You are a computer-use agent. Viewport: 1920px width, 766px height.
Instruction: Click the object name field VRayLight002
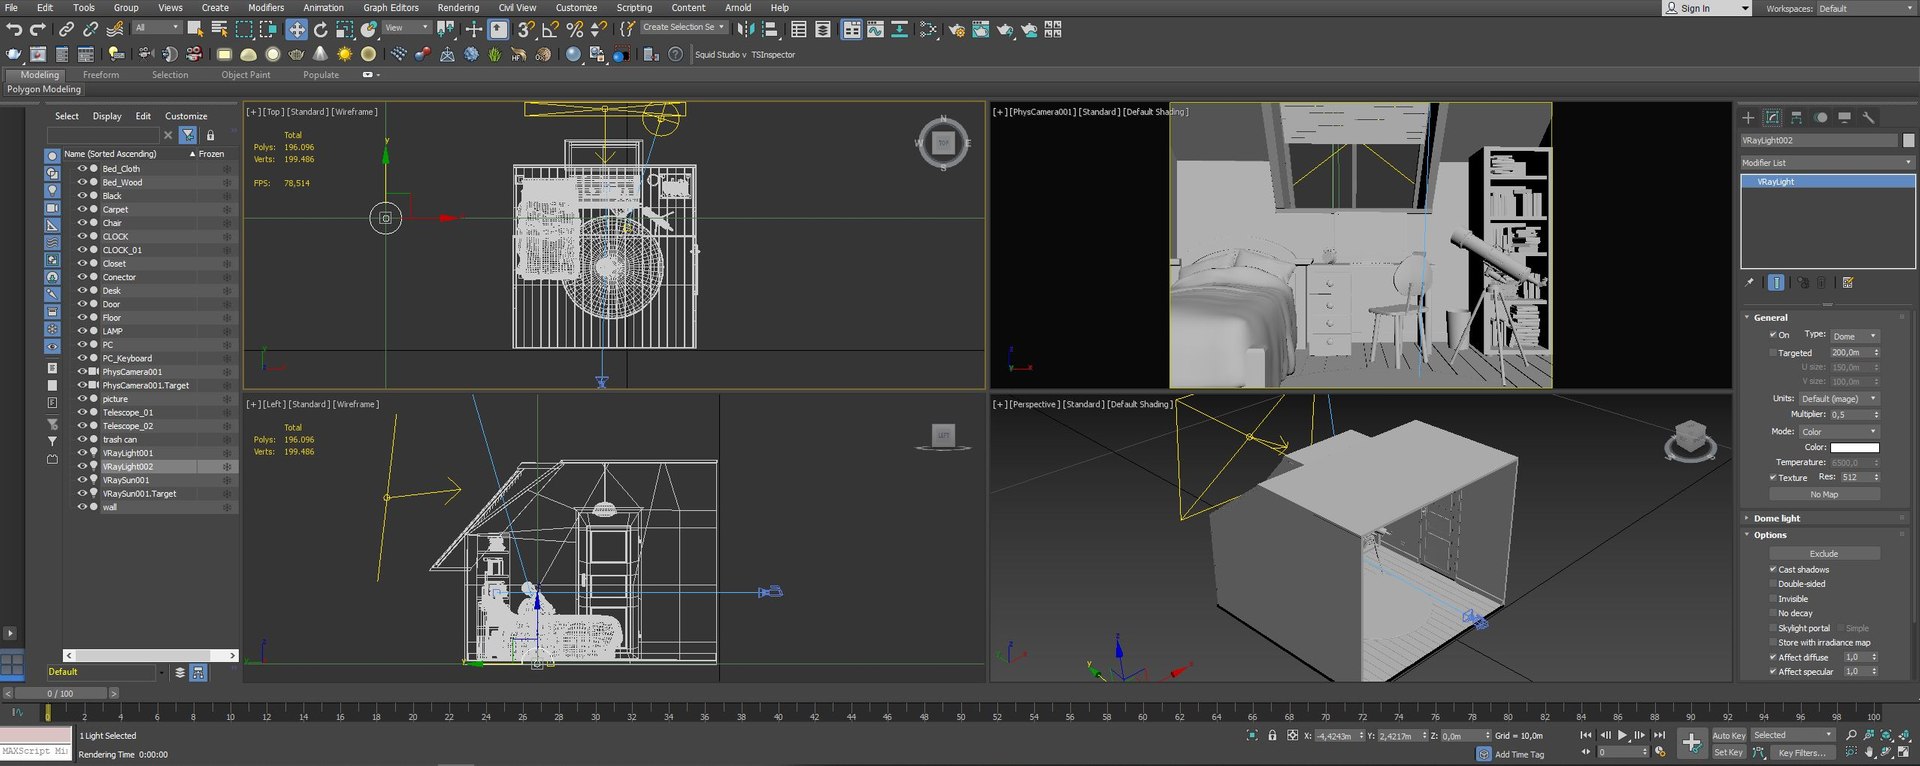1821,140
